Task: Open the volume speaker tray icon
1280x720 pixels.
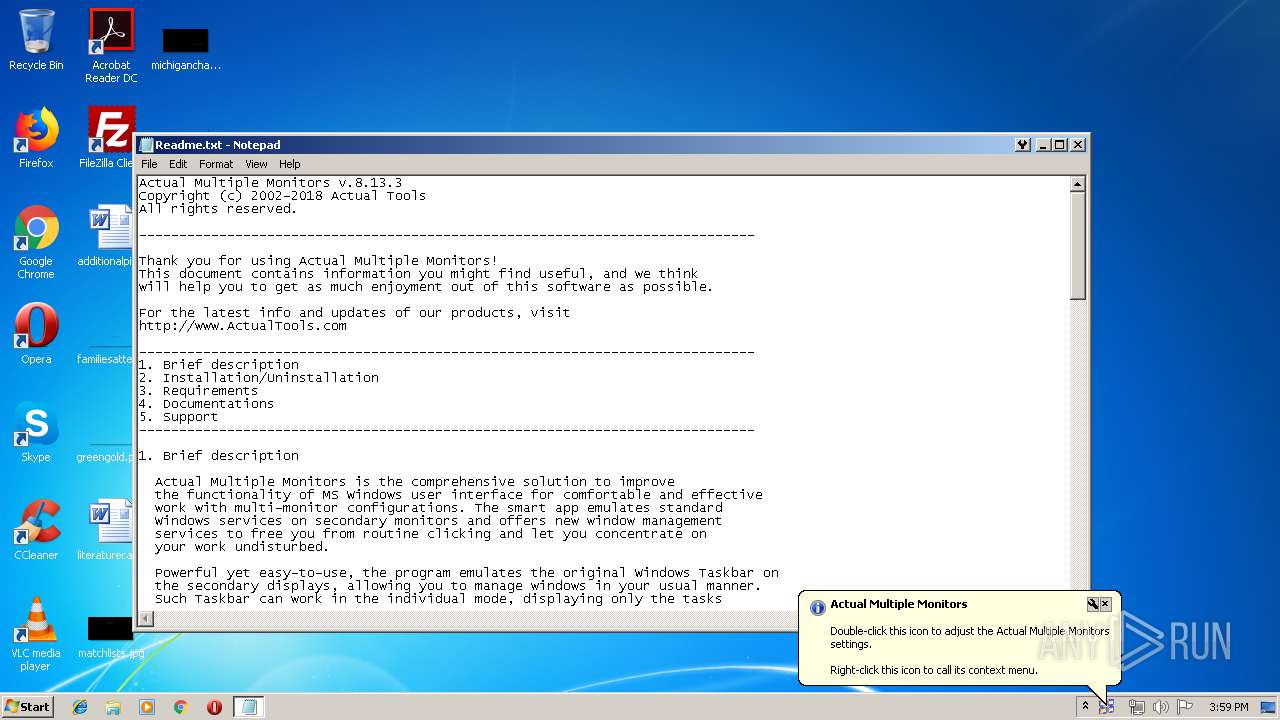Action: (1160, 707)
